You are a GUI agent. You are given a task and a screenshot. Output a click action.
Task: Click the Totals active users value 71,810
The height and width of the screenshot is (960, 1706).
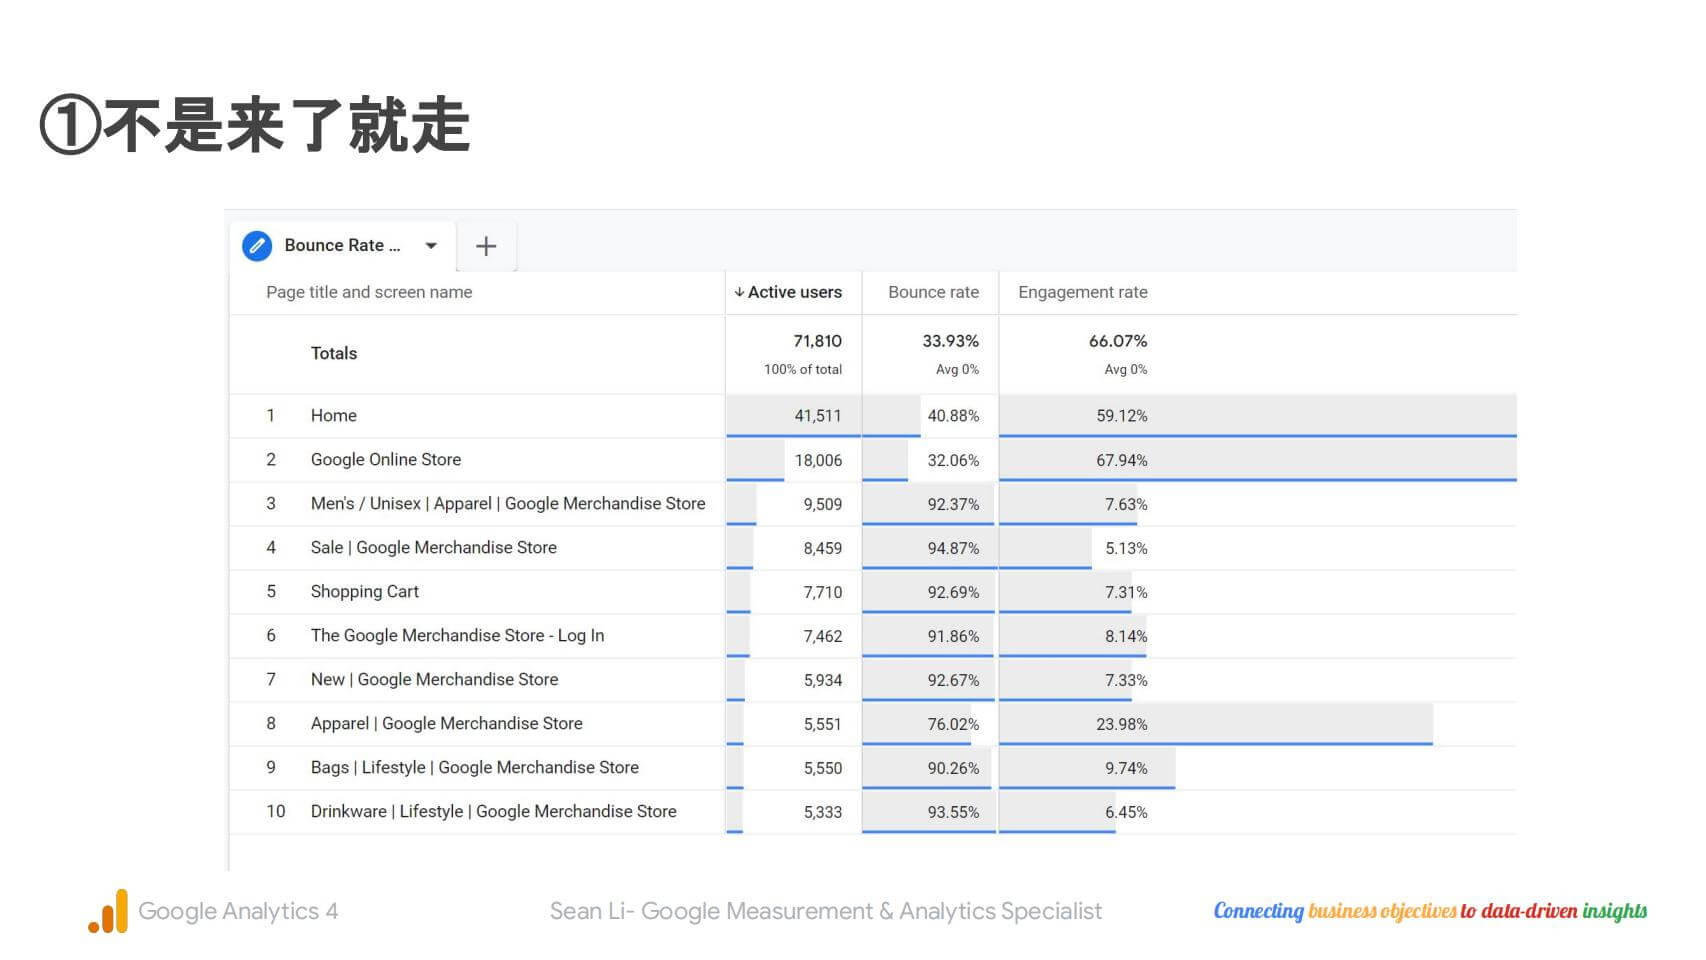click(x=817, y=341)
